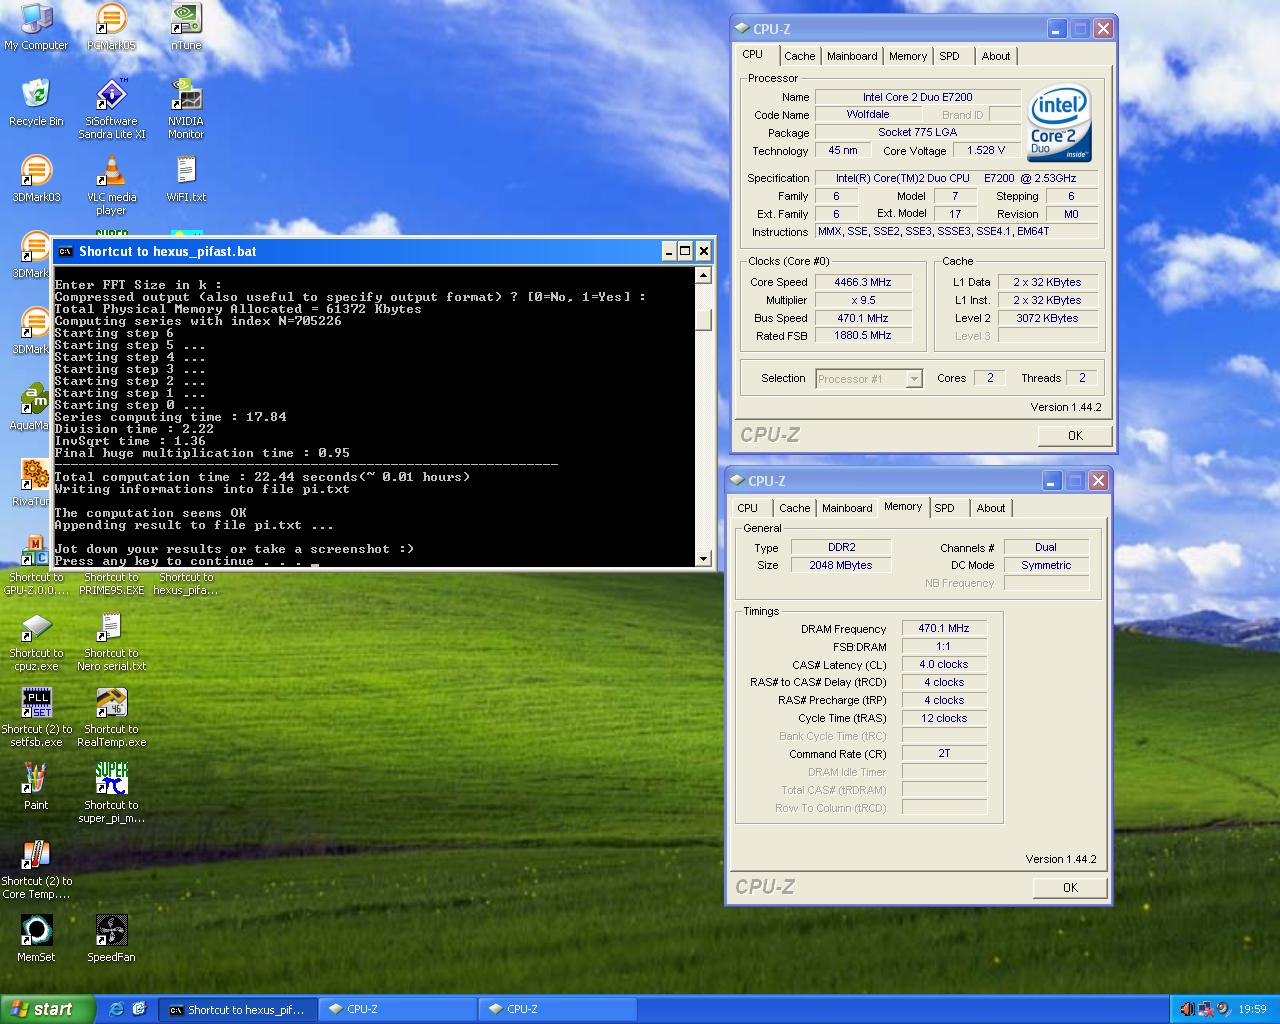Image resolution: width=1280 pixels, height=1024 pixels.
Task: Click the CAS# Latency 4.0 clocks value
Action: point(944,664)
